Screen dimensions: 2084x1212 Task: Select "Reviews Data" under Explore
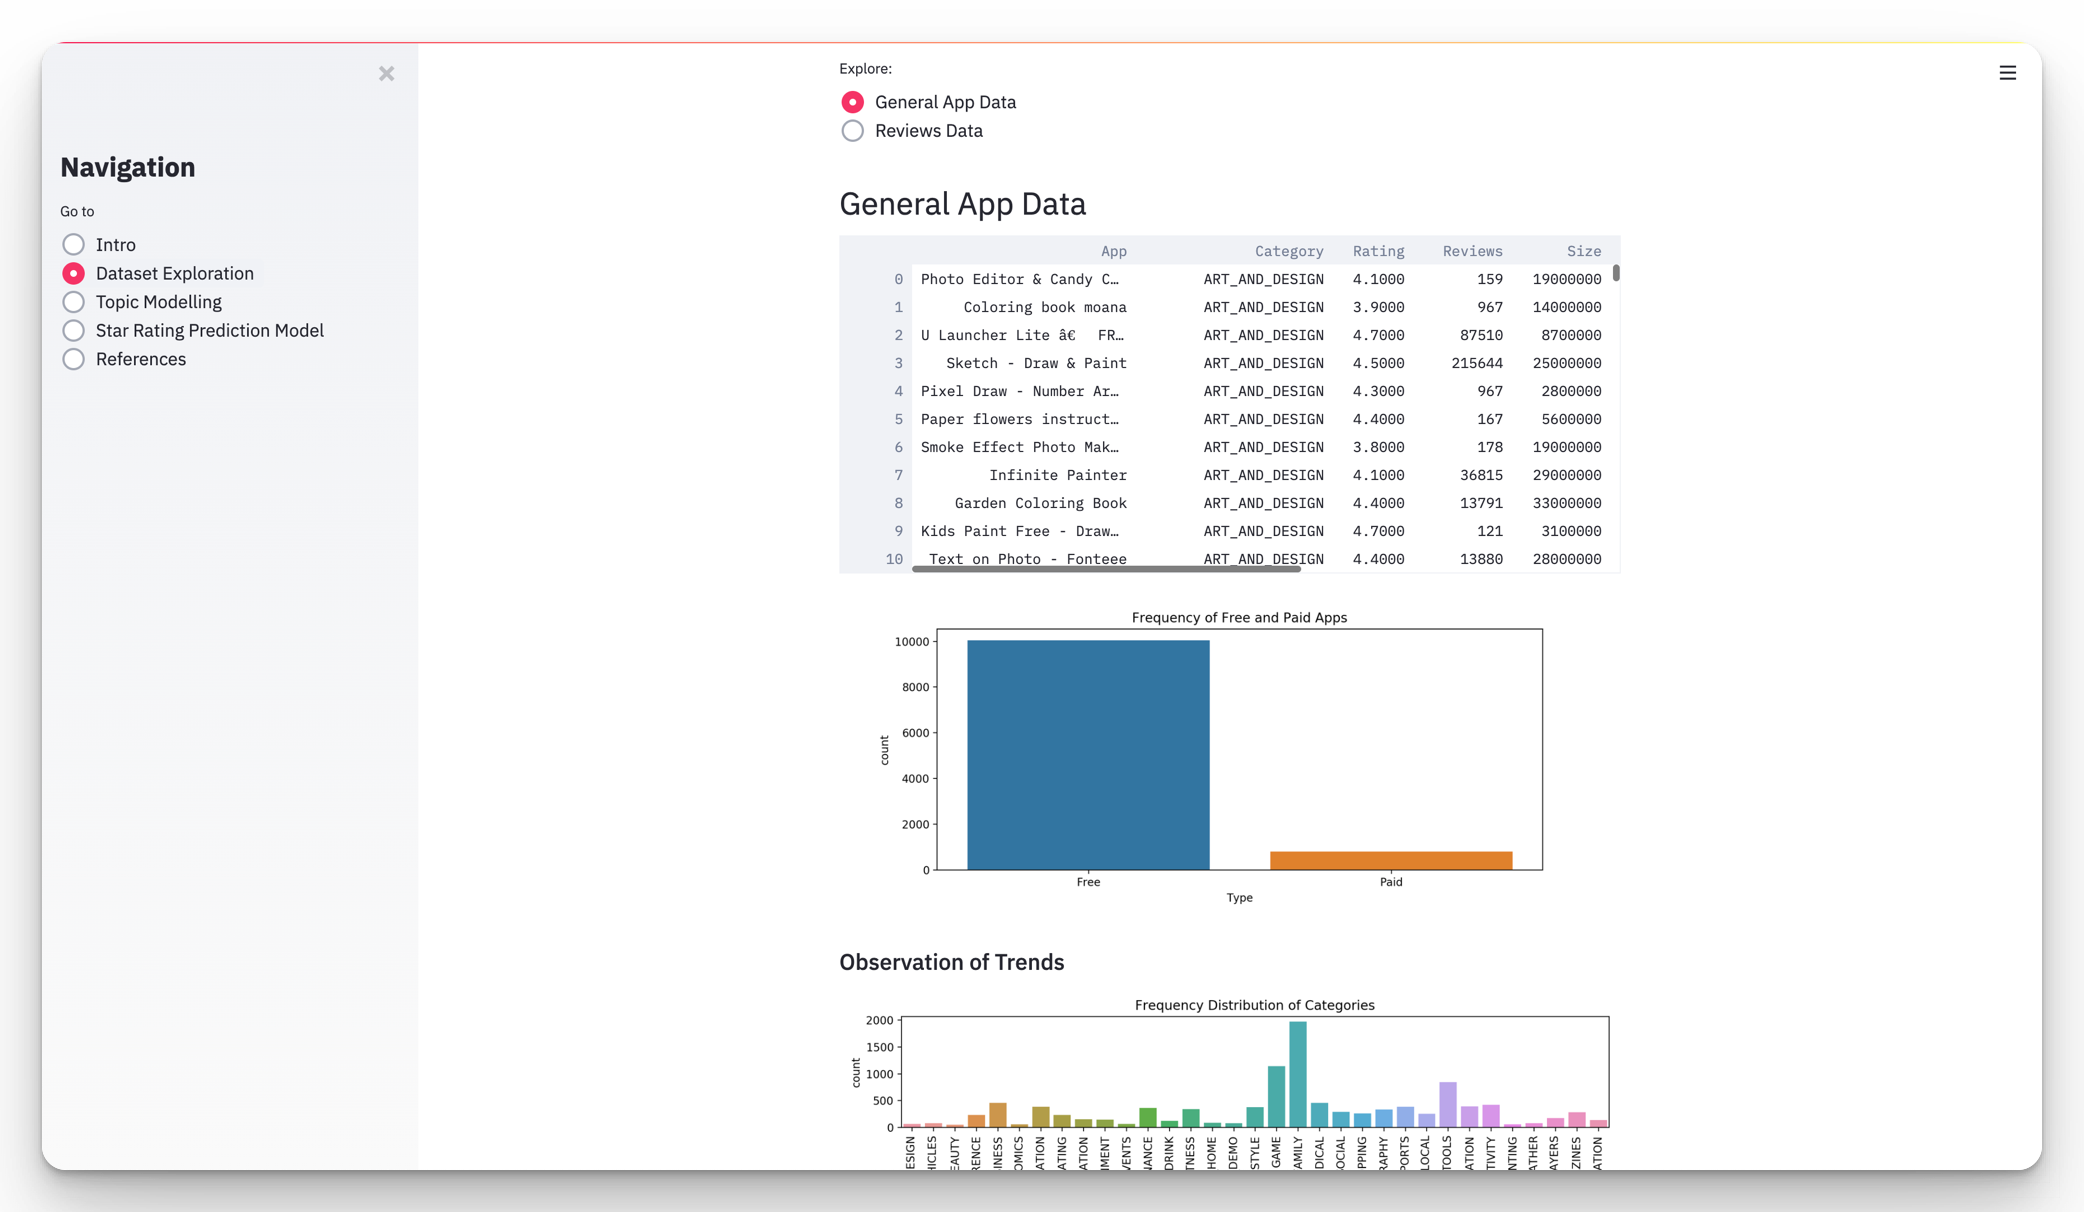852,130
